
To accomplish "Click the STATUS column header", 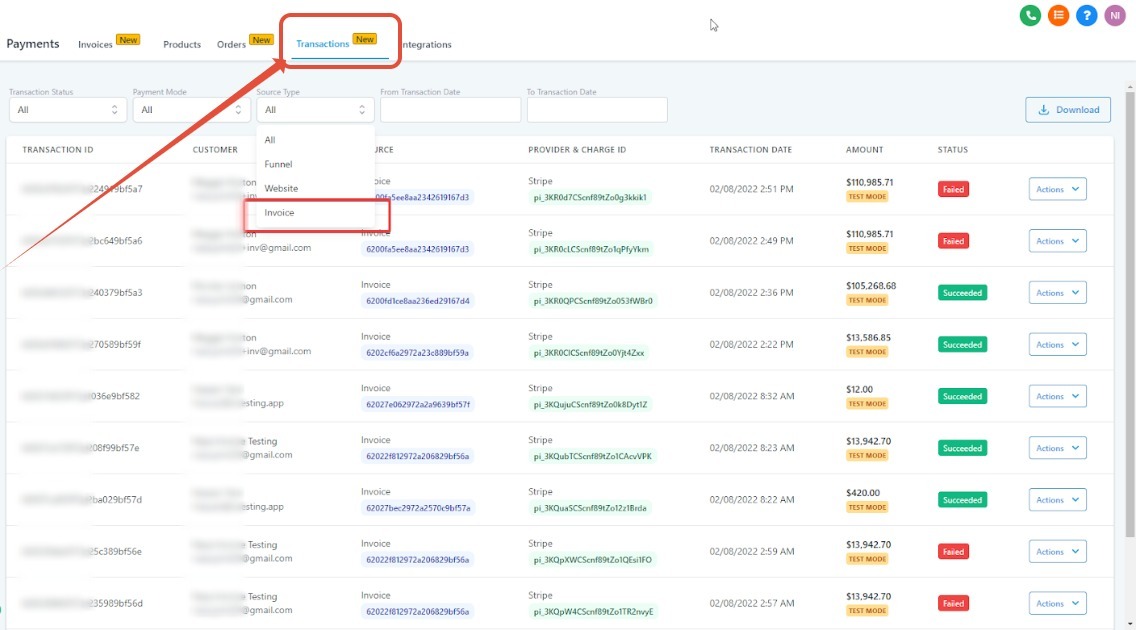I will [x=952, y=150].
